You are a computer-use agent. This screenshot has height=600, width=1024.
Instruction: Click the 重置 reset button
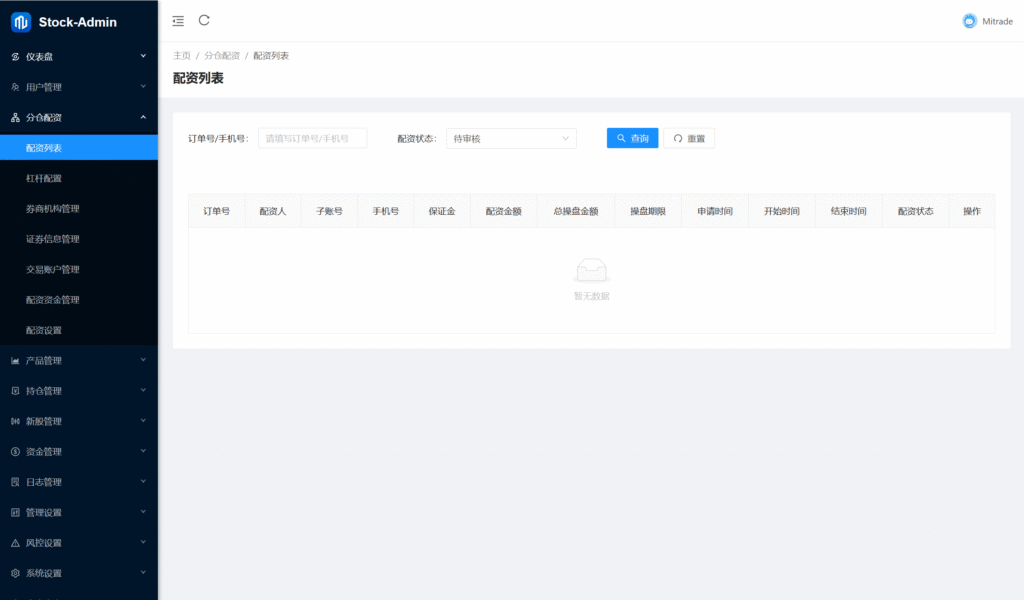(689, 139)
